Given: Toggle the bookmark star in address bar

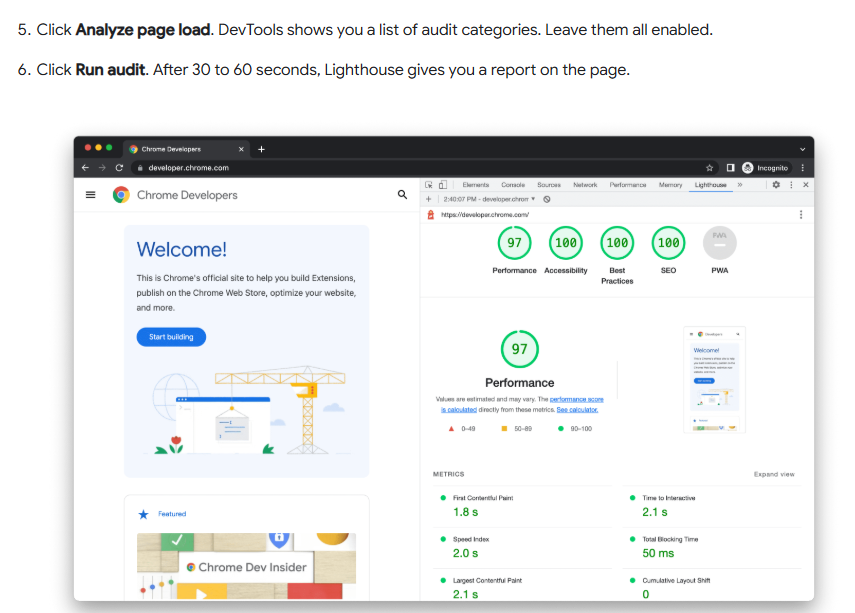Looking at the screenshot, I should [708, 168].
